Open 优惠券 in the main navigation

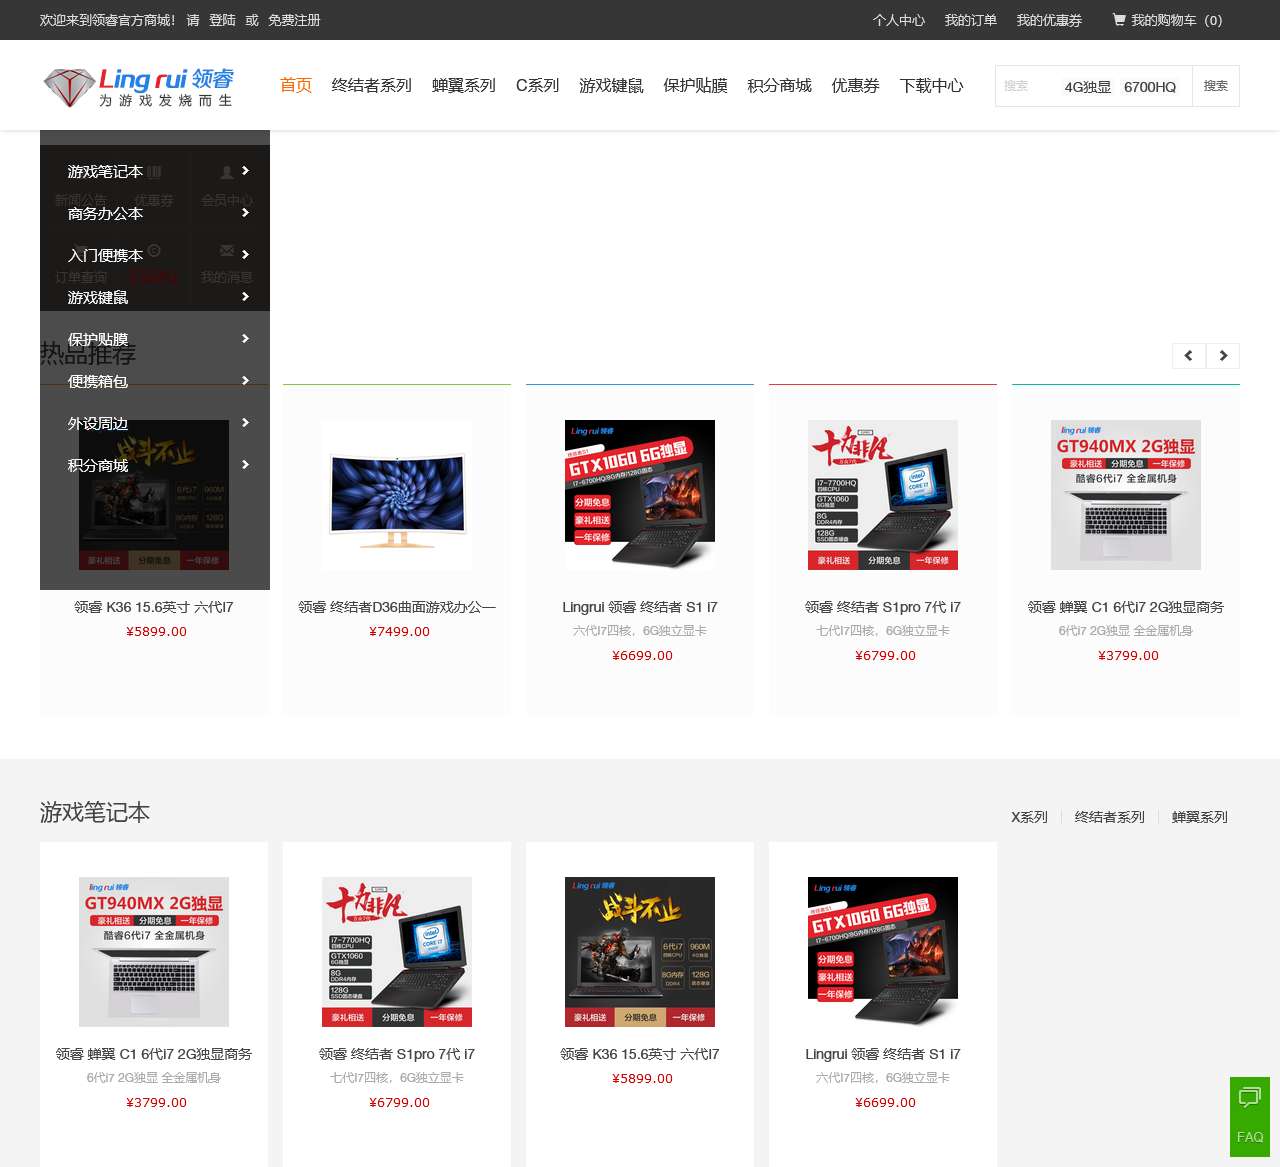[x=855, y=86]
